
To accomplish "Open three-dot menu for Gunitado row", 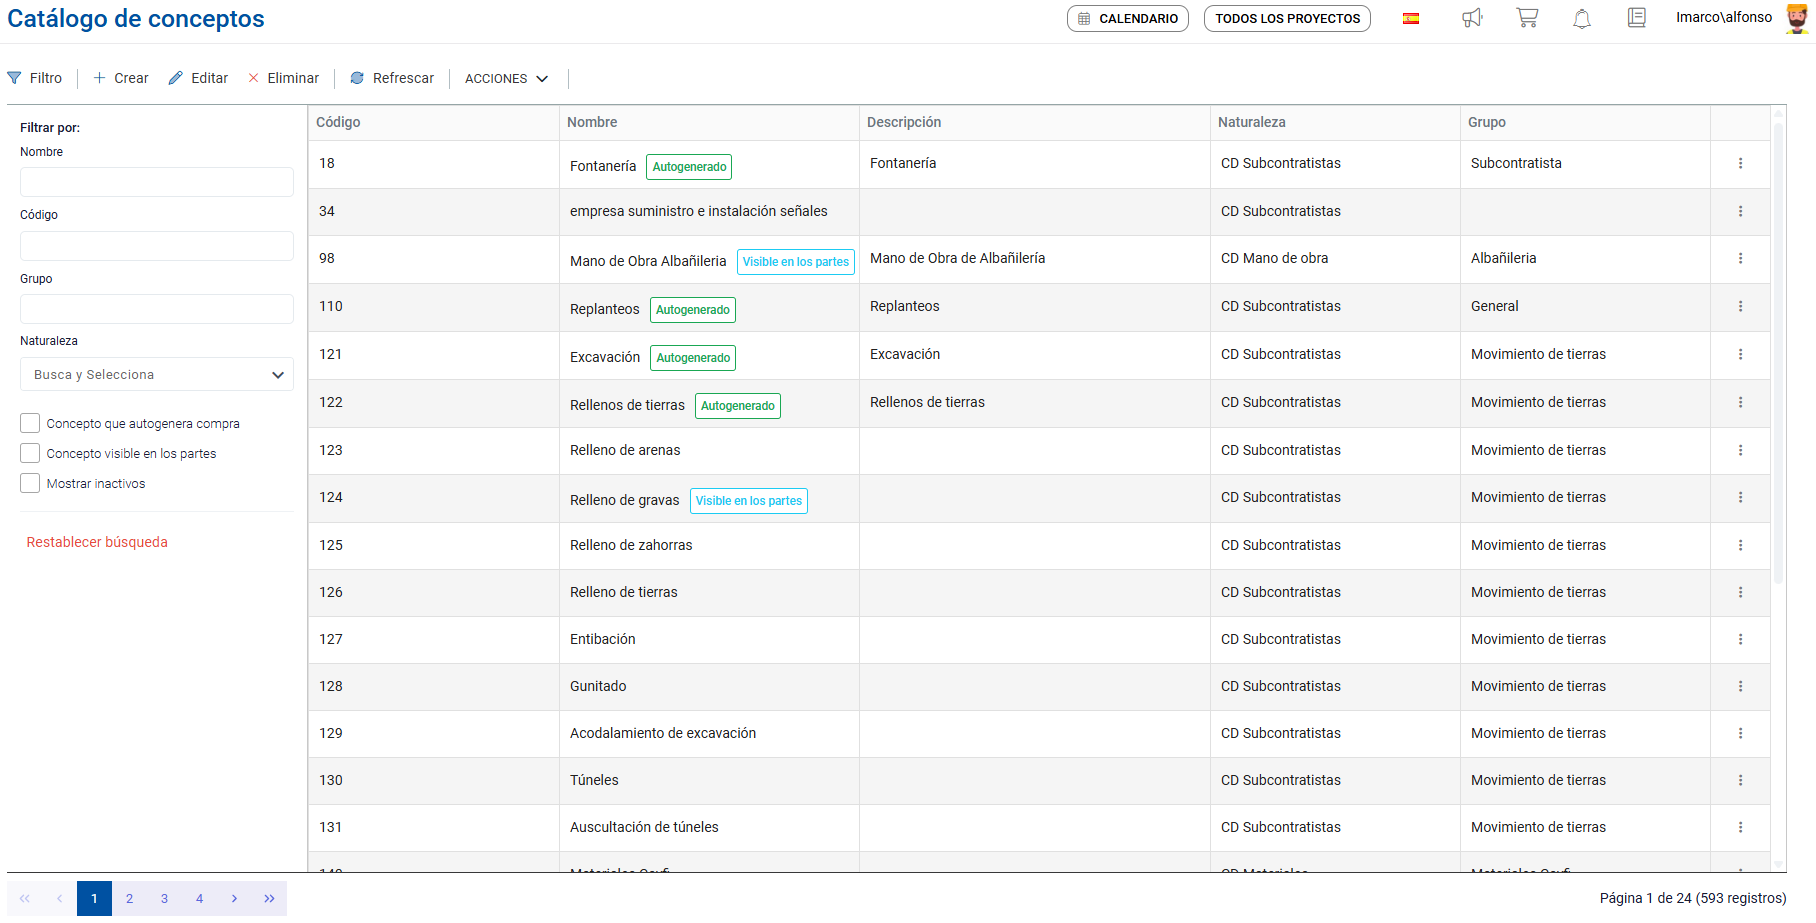I will click(x=1740, y=686).
